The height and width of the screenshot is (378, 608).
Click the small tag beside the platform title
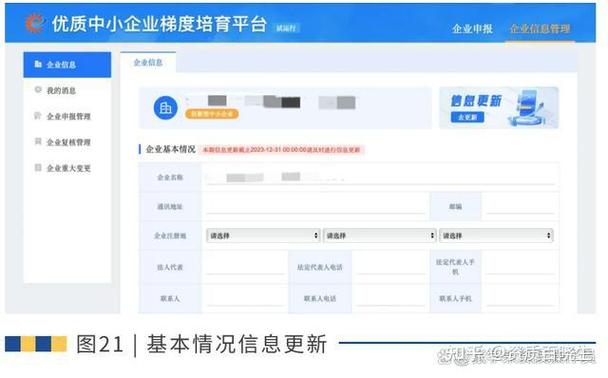pyautogui.click(x=286, y=28)
